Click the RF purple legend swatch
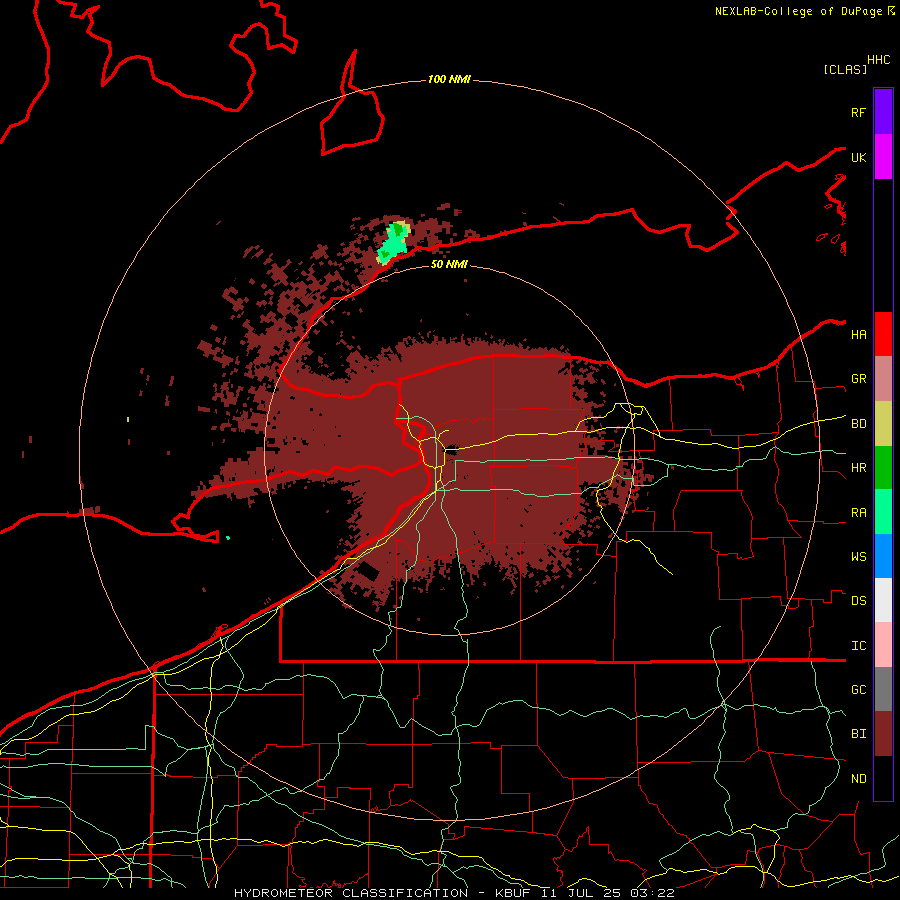 click(x=883, y=112)
